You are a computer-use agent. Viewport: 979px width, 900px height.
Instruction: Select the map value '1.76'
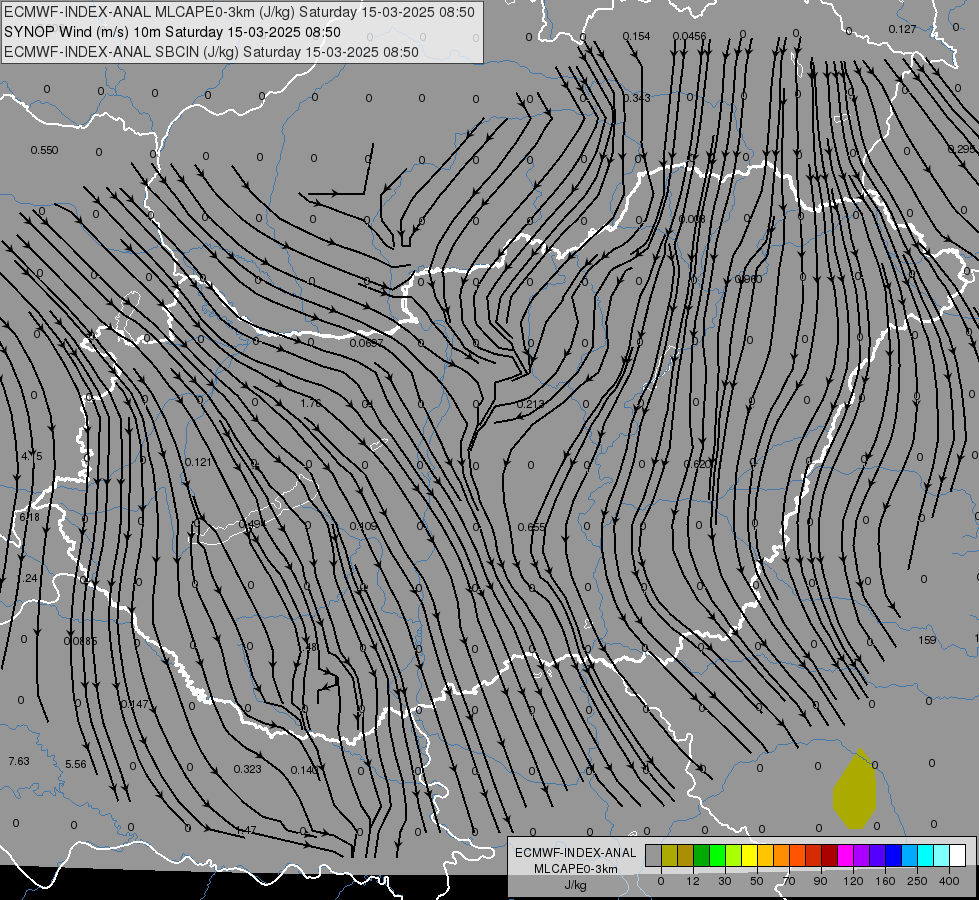tap(311, 403)
